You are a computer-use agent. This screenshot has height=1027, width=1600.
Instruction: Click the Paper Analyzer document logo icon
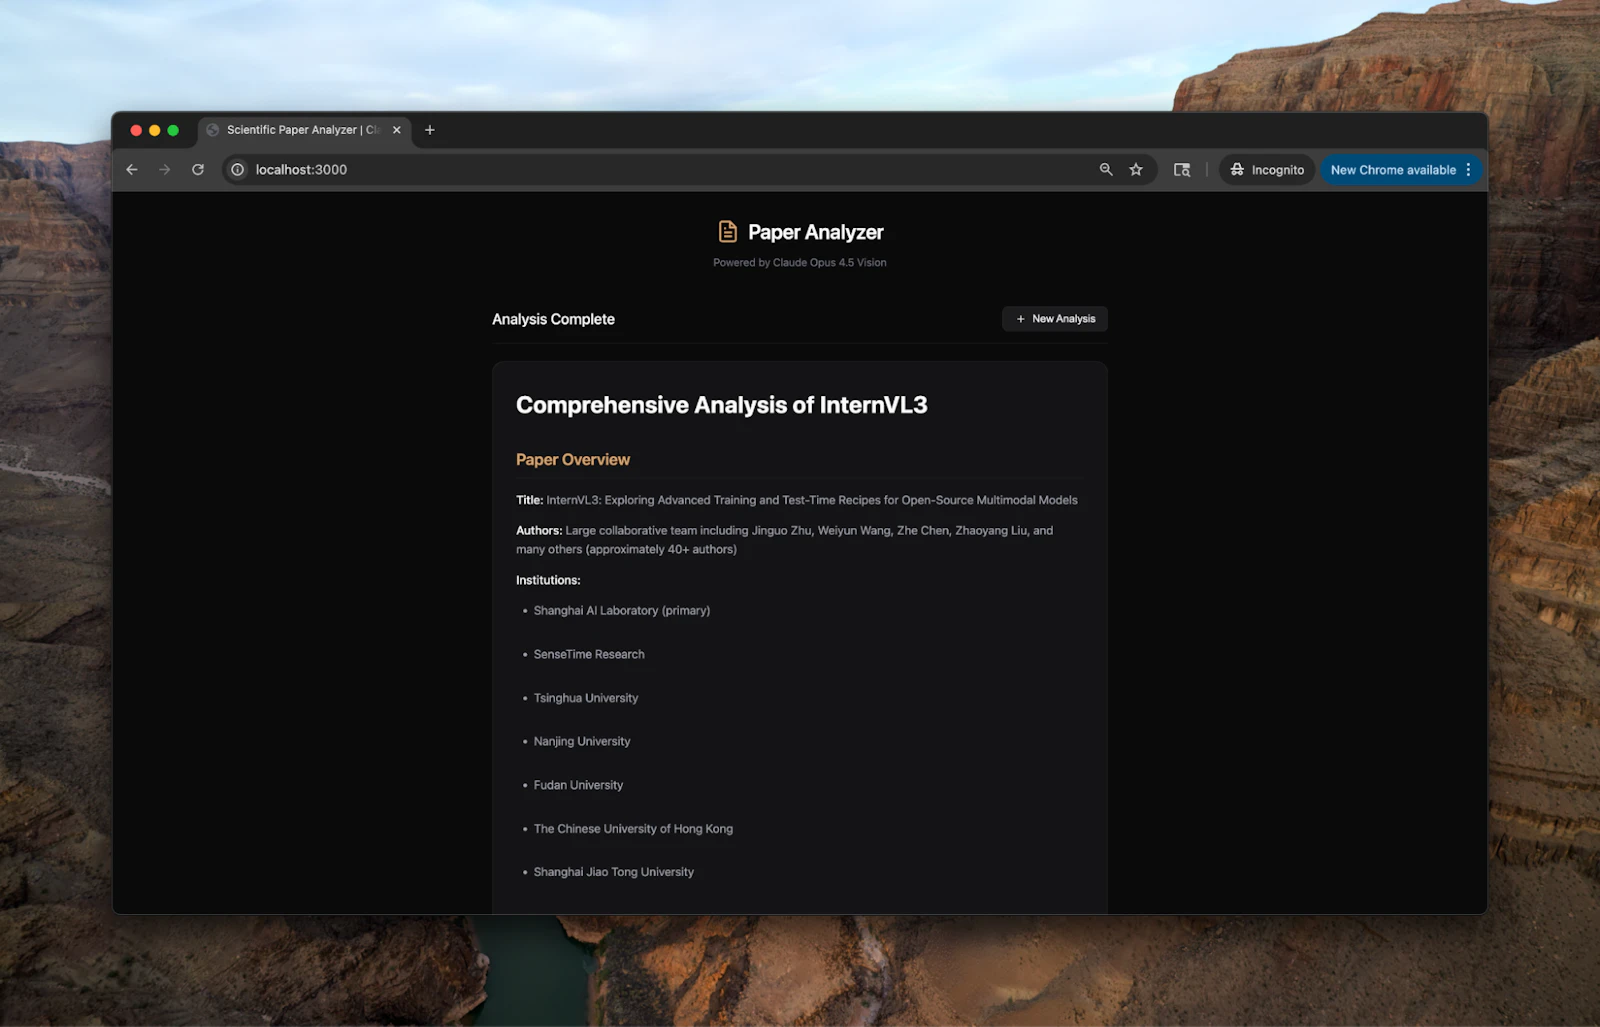728,232
